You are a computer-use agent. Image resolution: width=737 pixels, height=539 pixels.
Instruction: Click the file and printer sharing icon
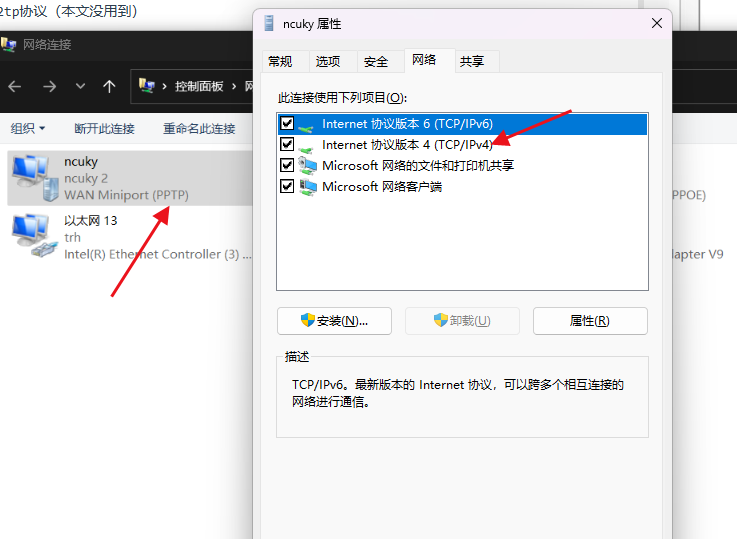[307, 165]
